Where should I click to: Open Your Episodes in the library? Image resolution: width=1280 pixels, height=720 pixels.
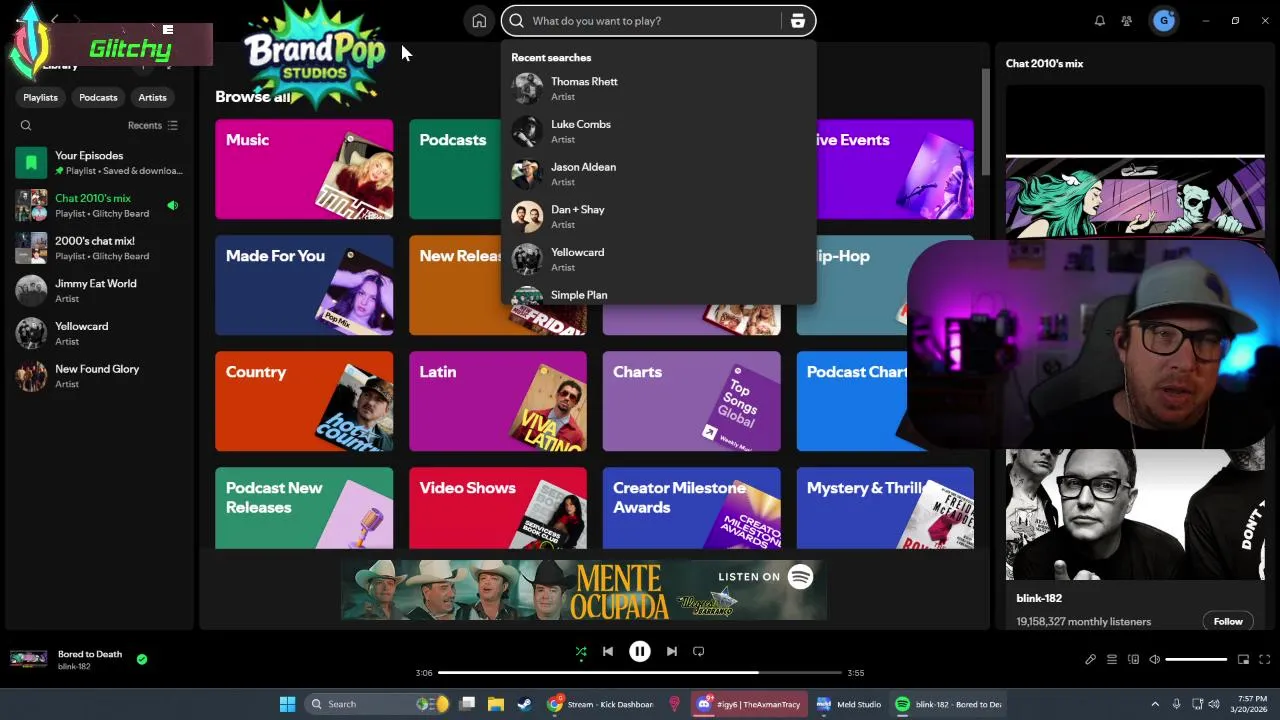click(99, 163)
